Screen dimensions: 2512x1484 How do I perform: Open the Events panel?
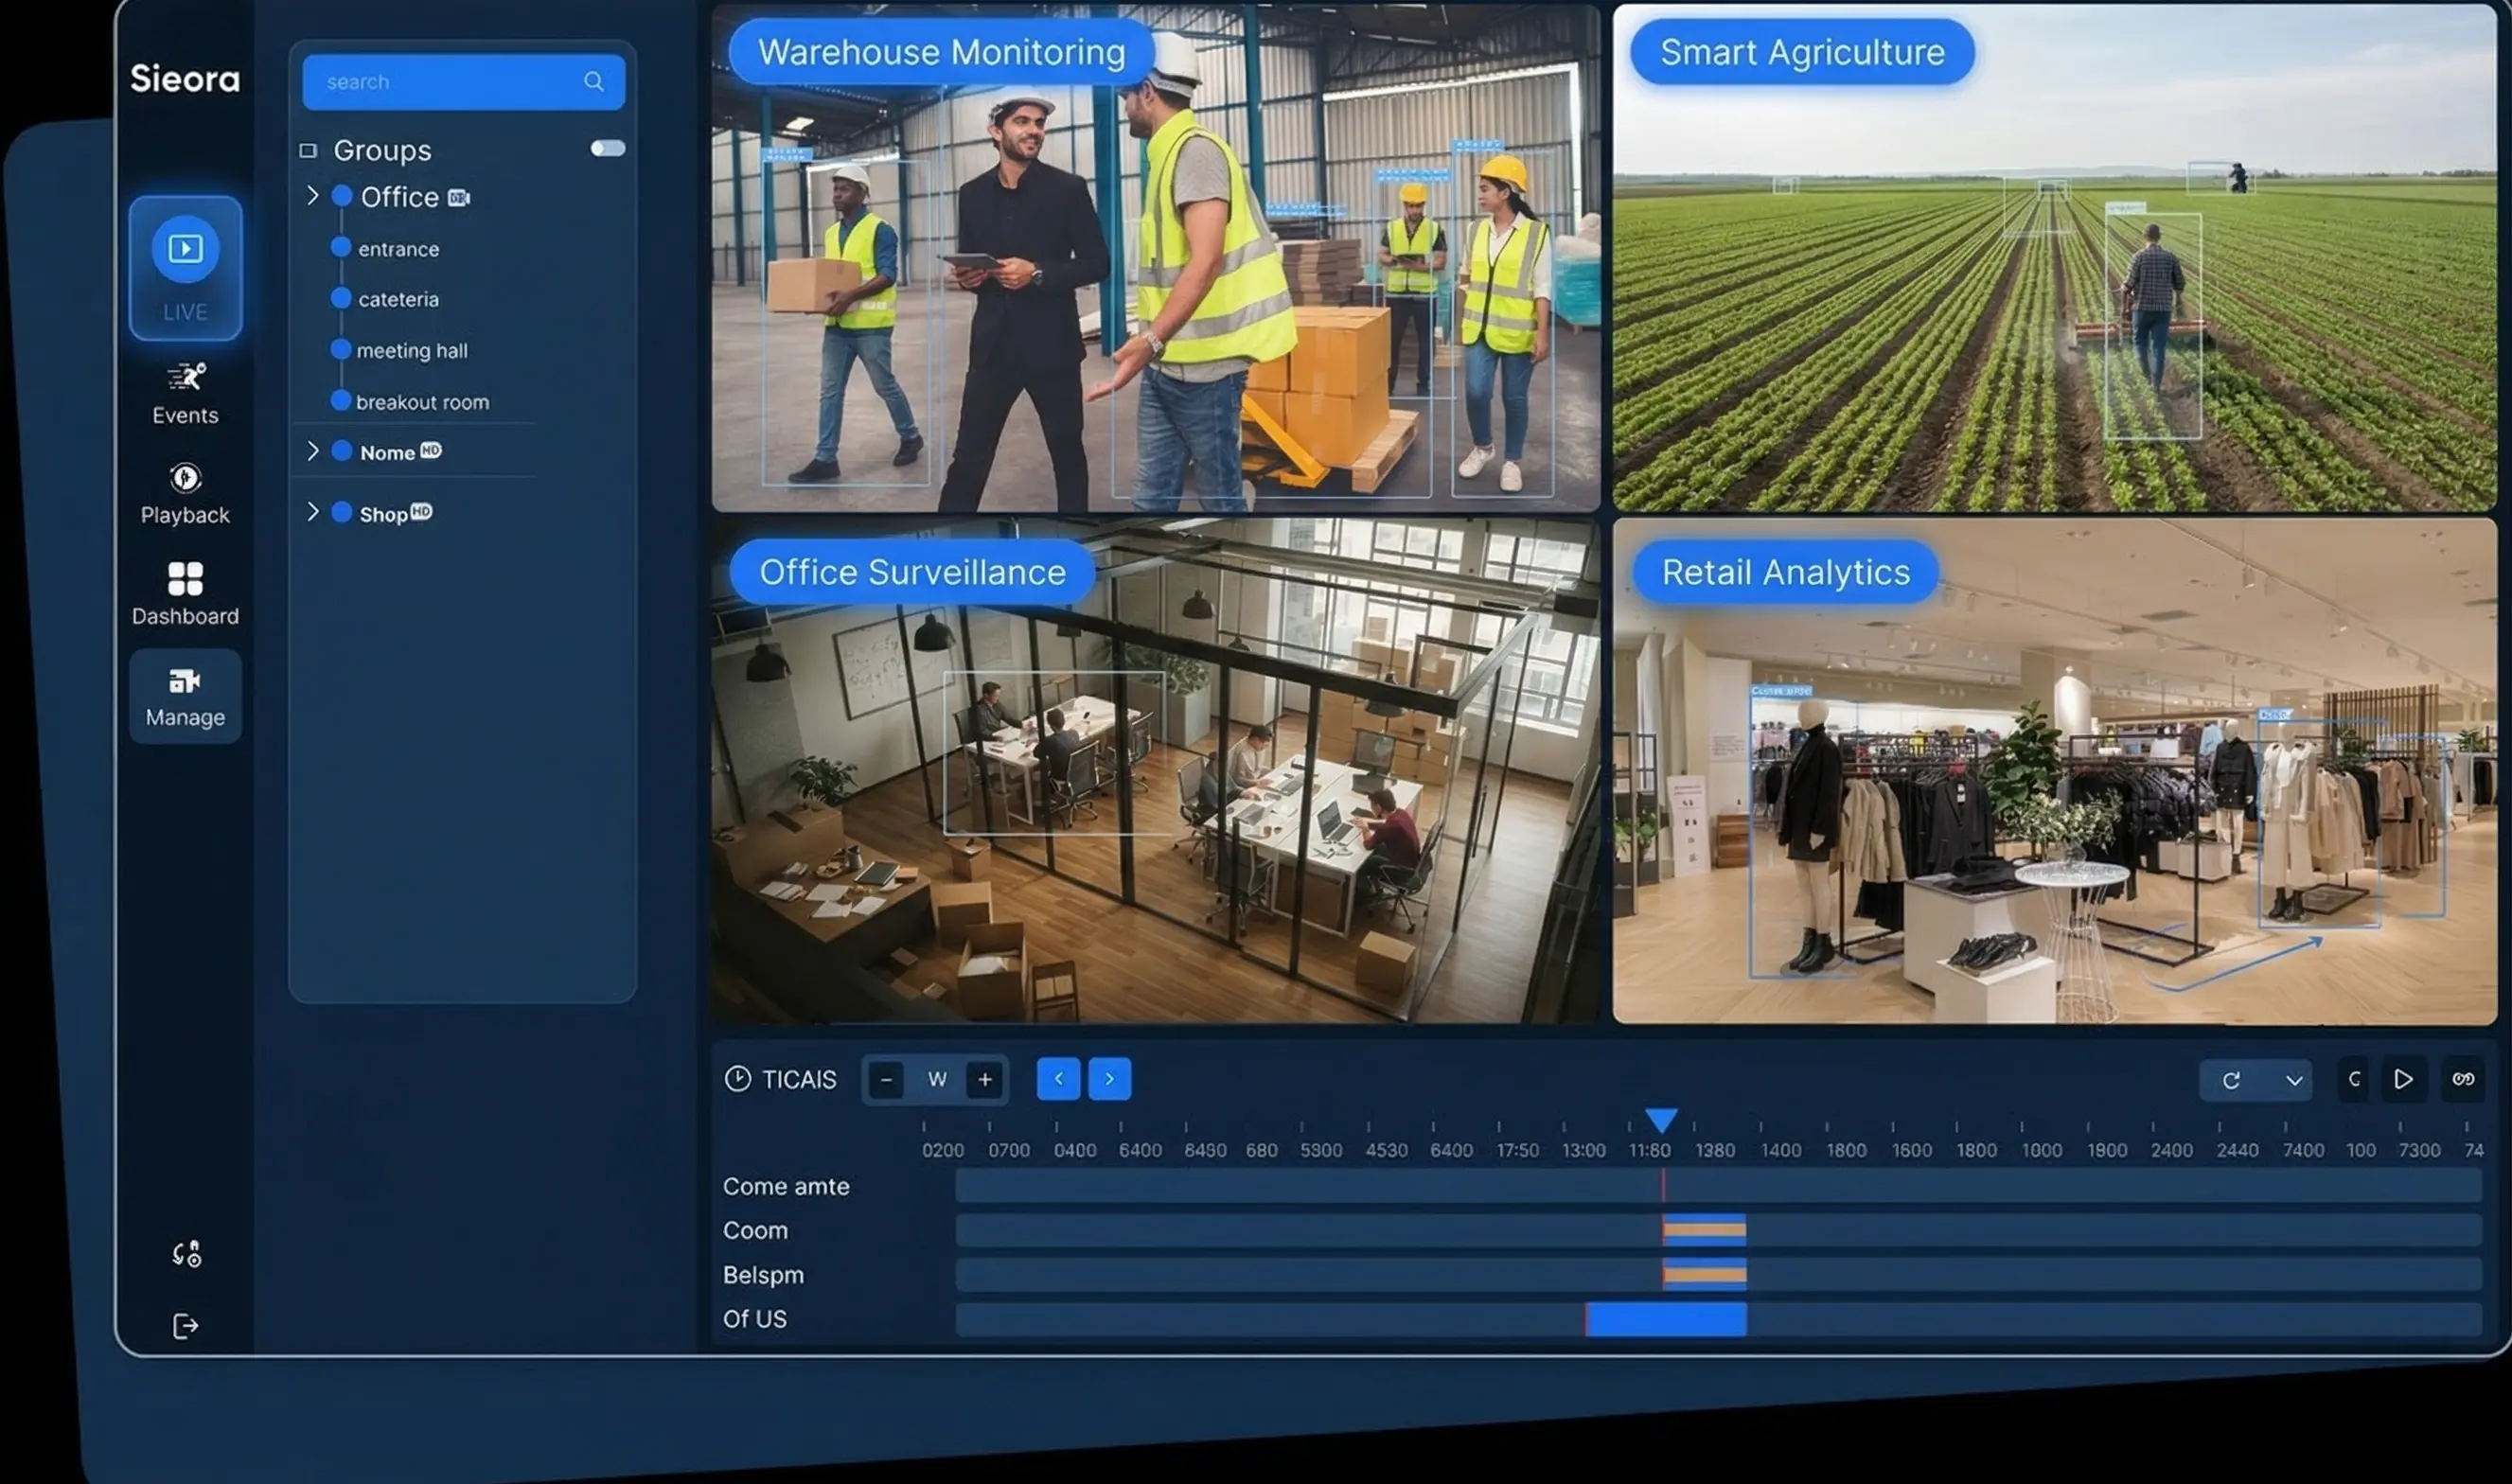[184, 390]
